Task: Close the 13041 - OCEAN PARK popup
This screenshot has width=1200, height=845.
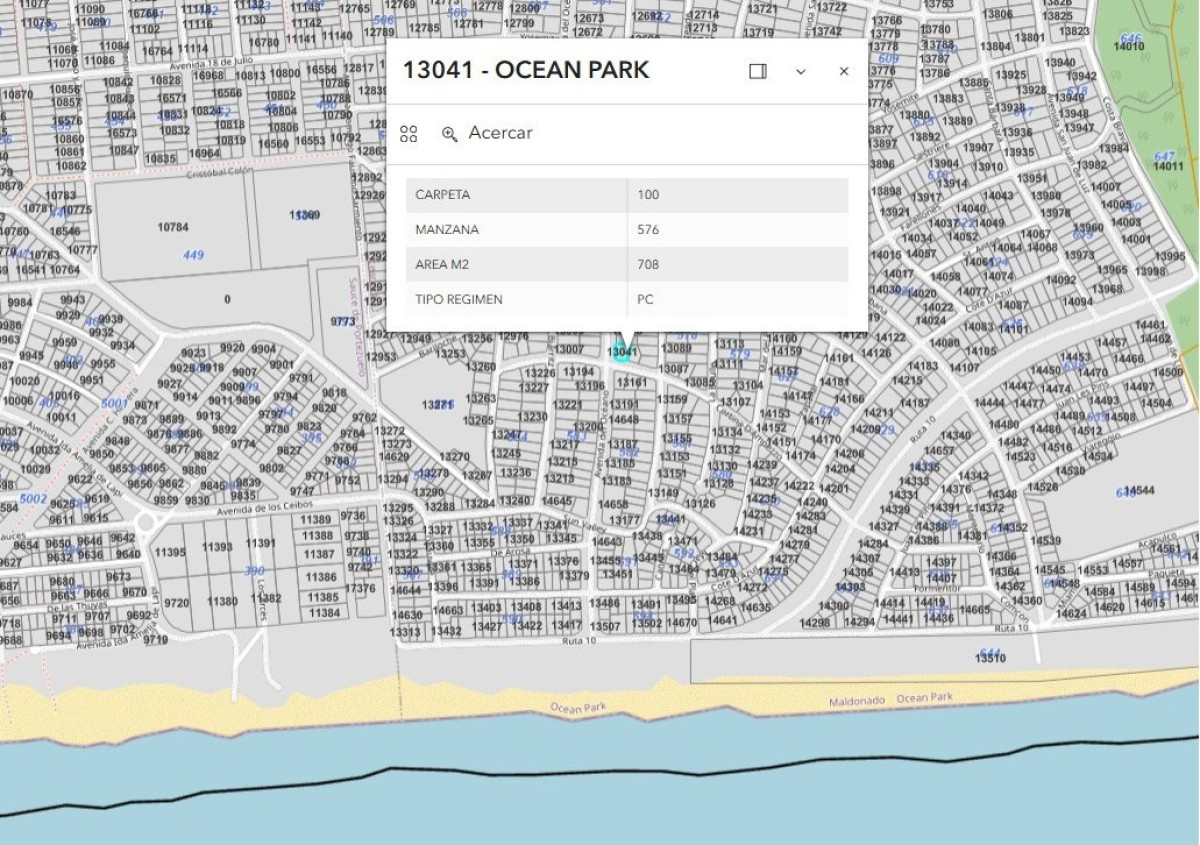Action: [x=843, y=71]
